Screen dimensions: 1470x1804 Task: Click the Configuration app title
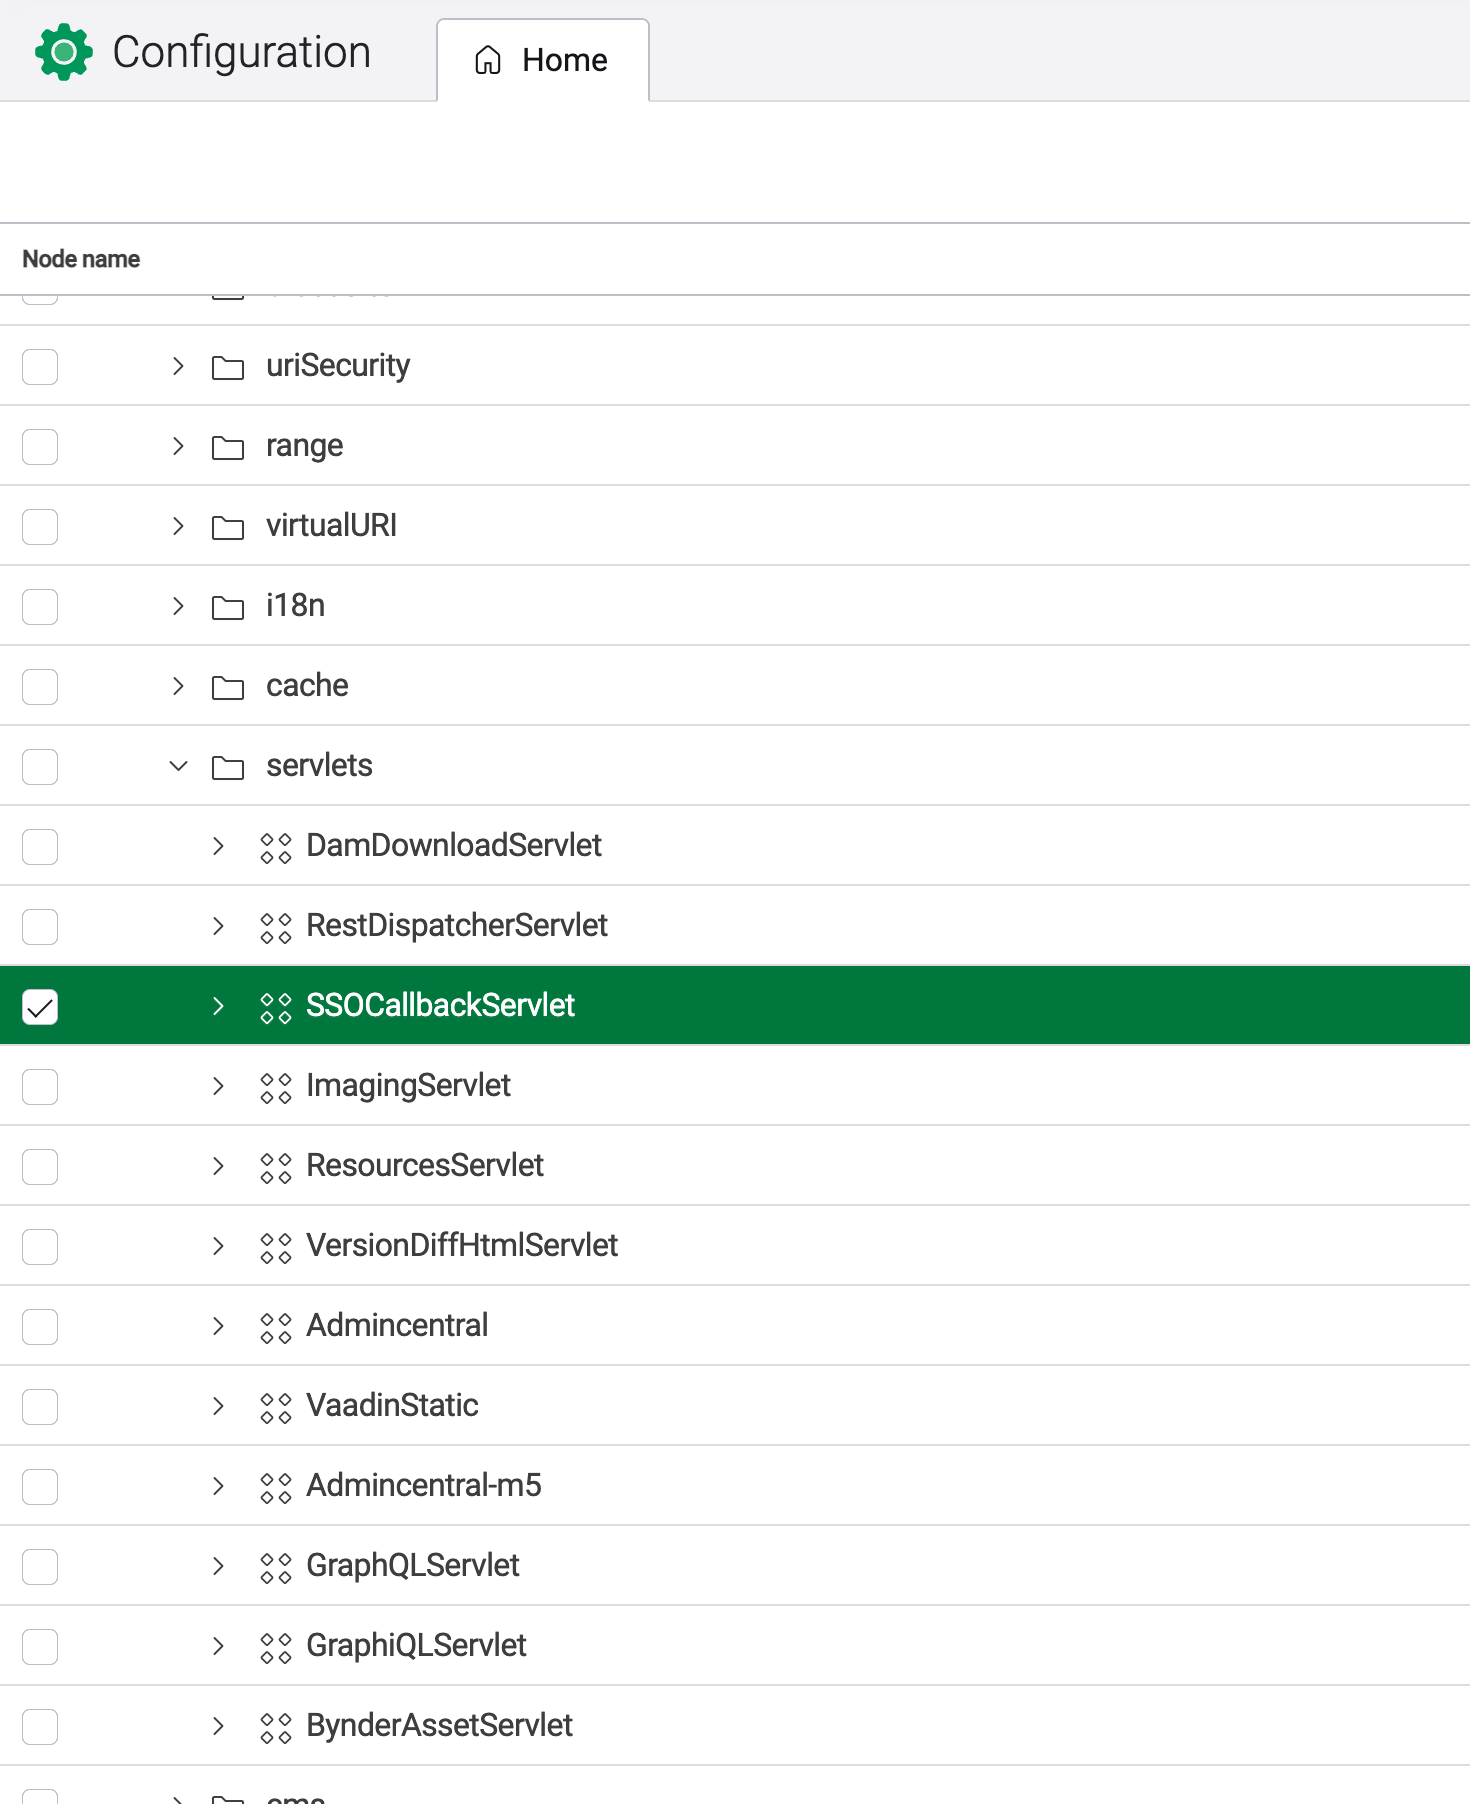click(242, 52)
